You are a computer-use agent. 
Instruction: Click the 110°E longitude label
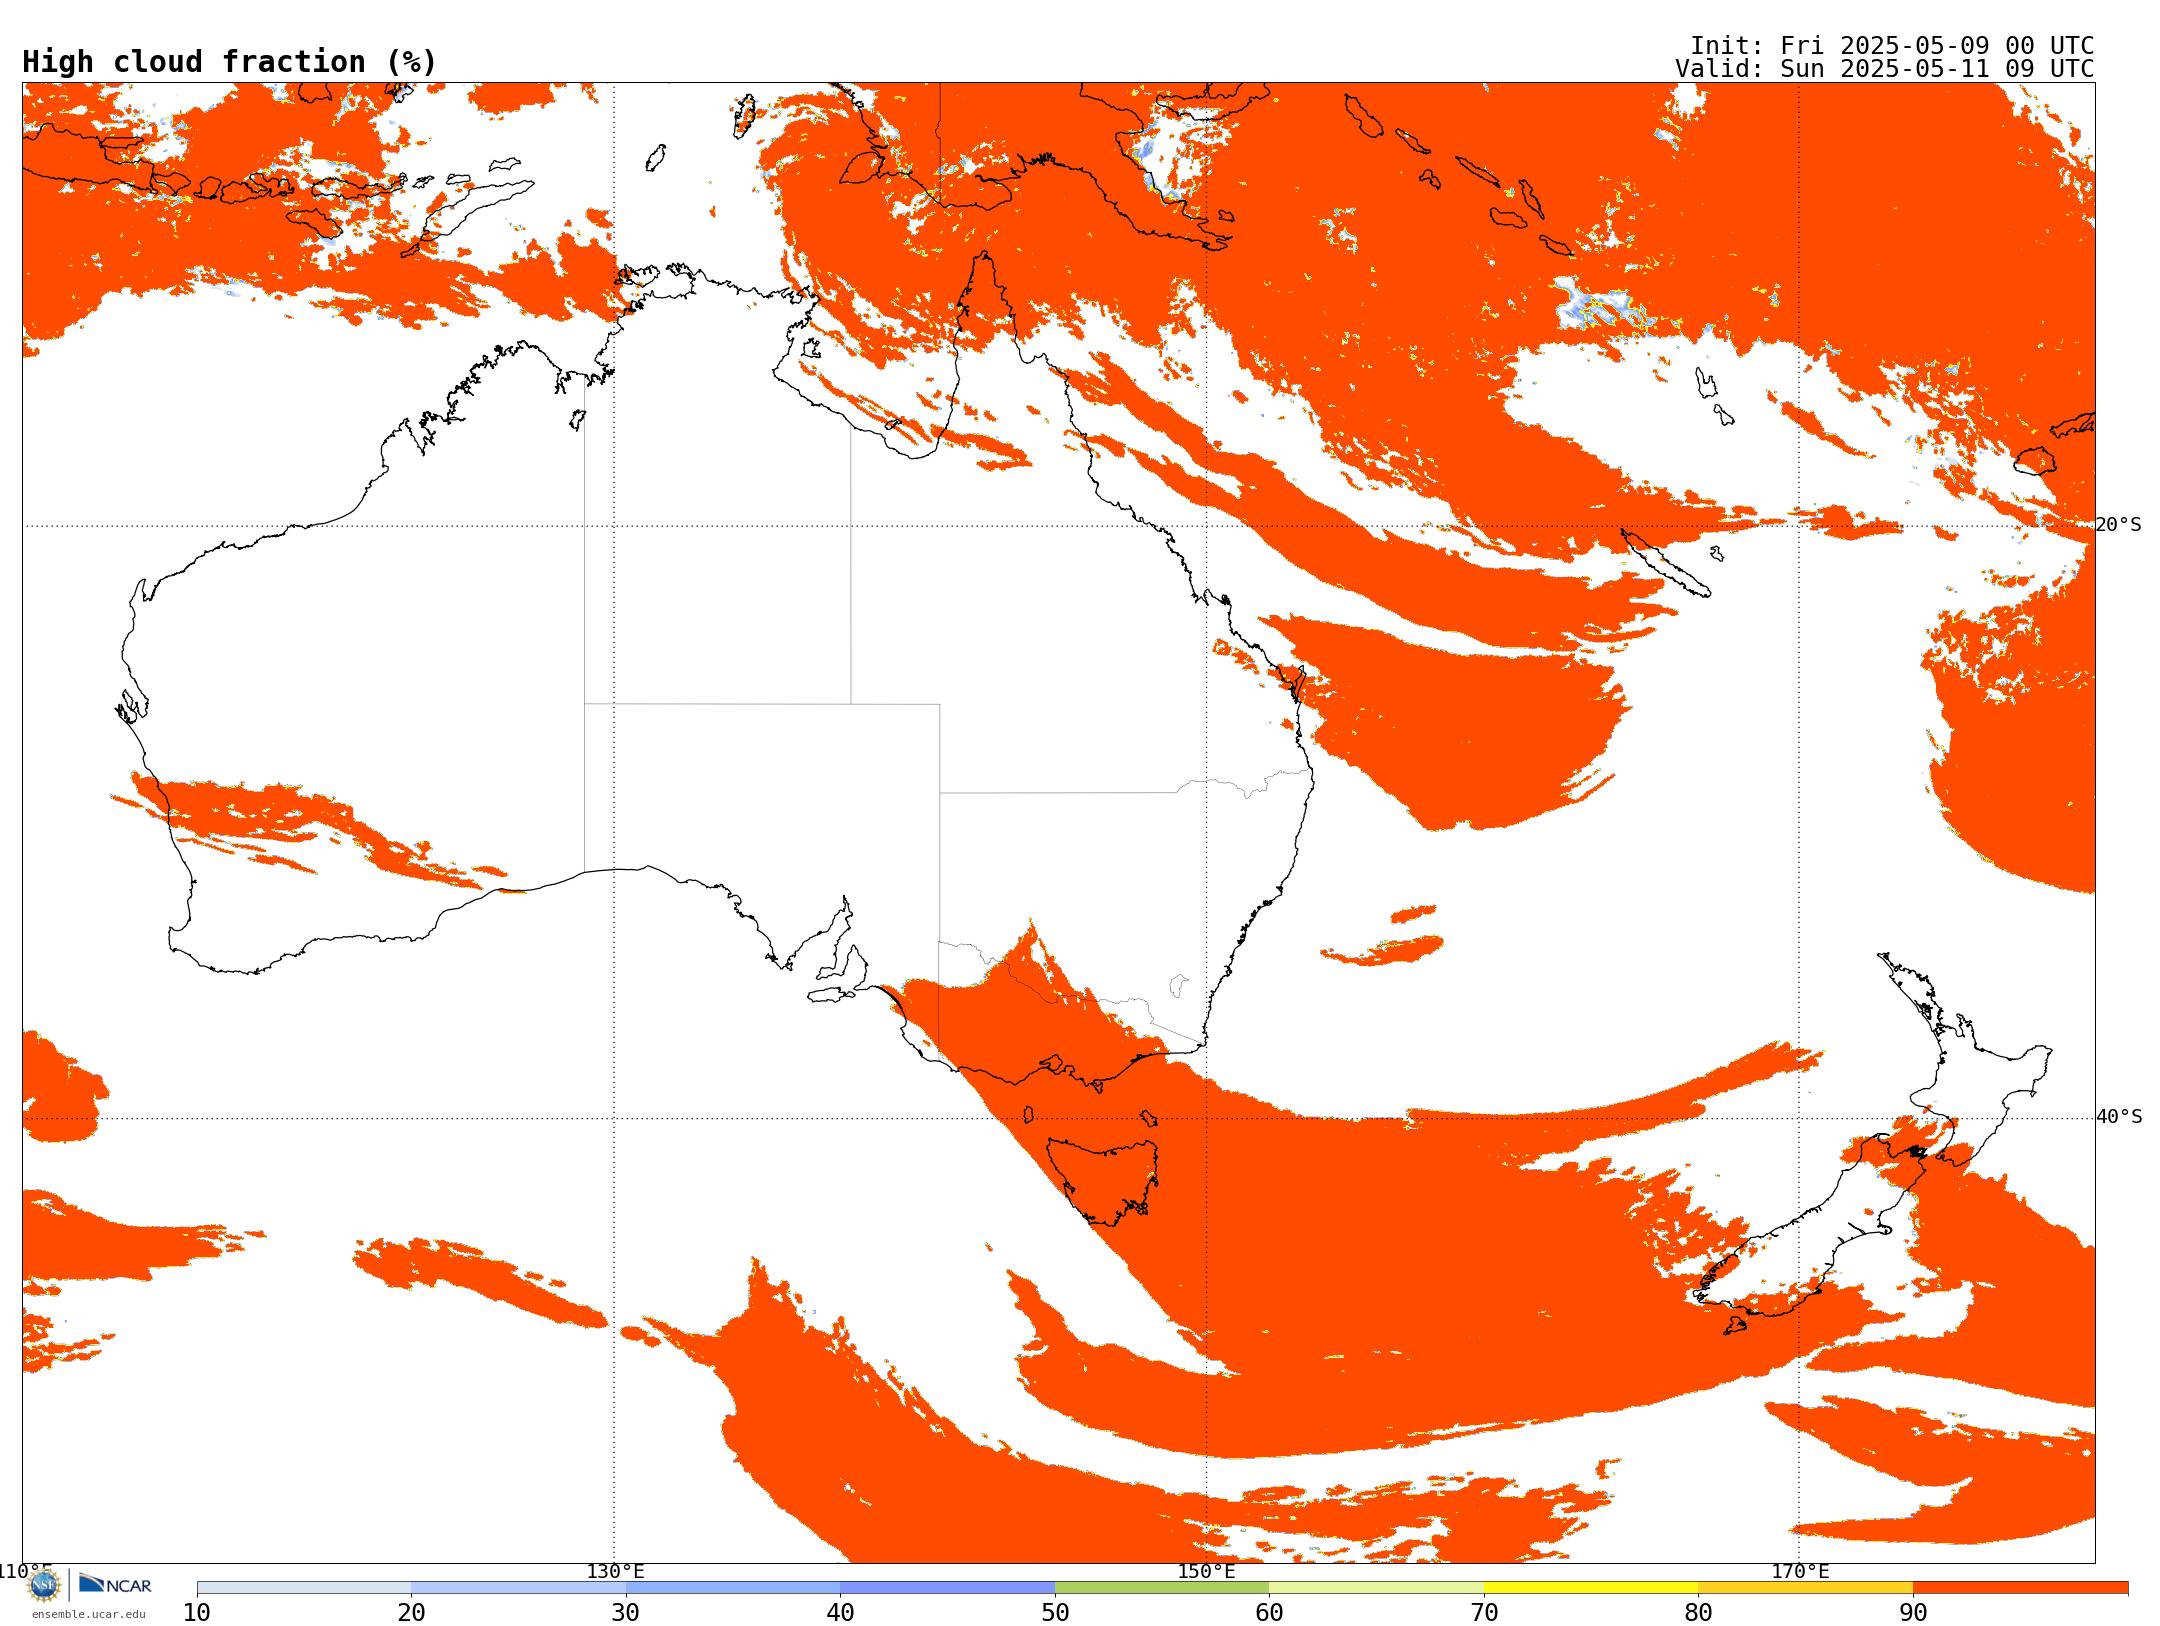click(x=25, y=1572)
